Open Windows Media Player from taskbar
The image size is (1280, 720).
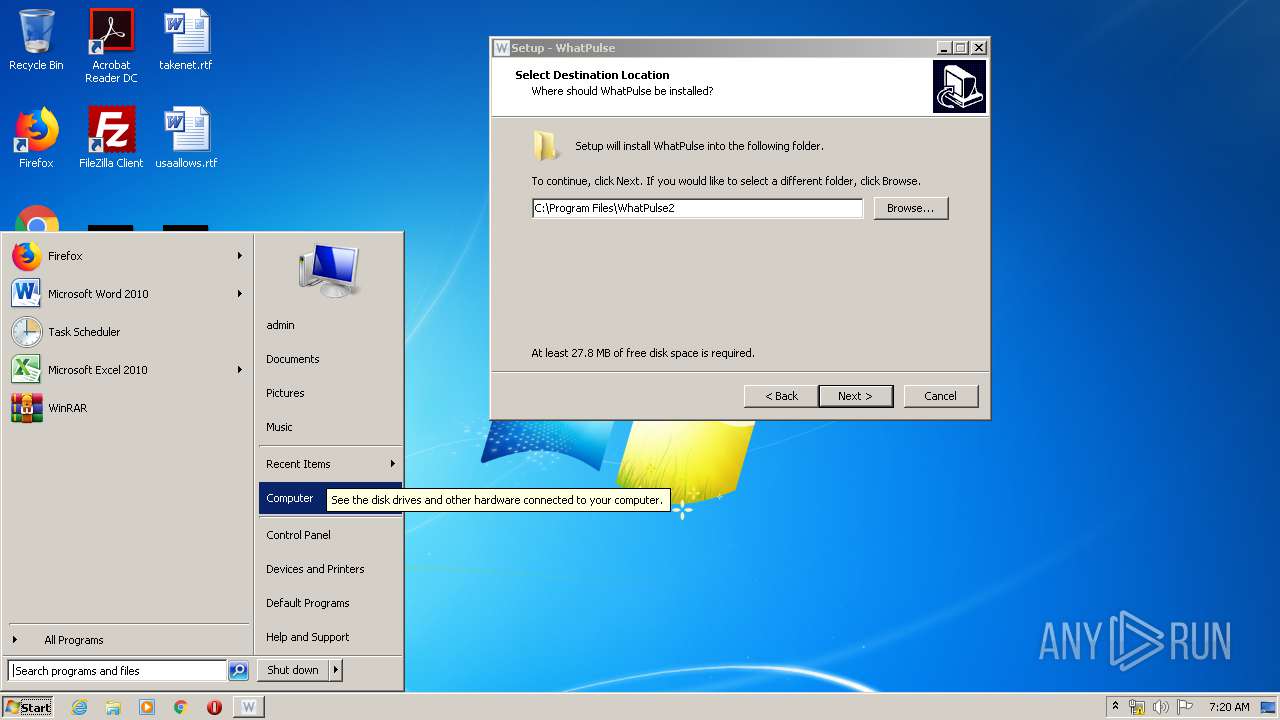tap(147, 707)
